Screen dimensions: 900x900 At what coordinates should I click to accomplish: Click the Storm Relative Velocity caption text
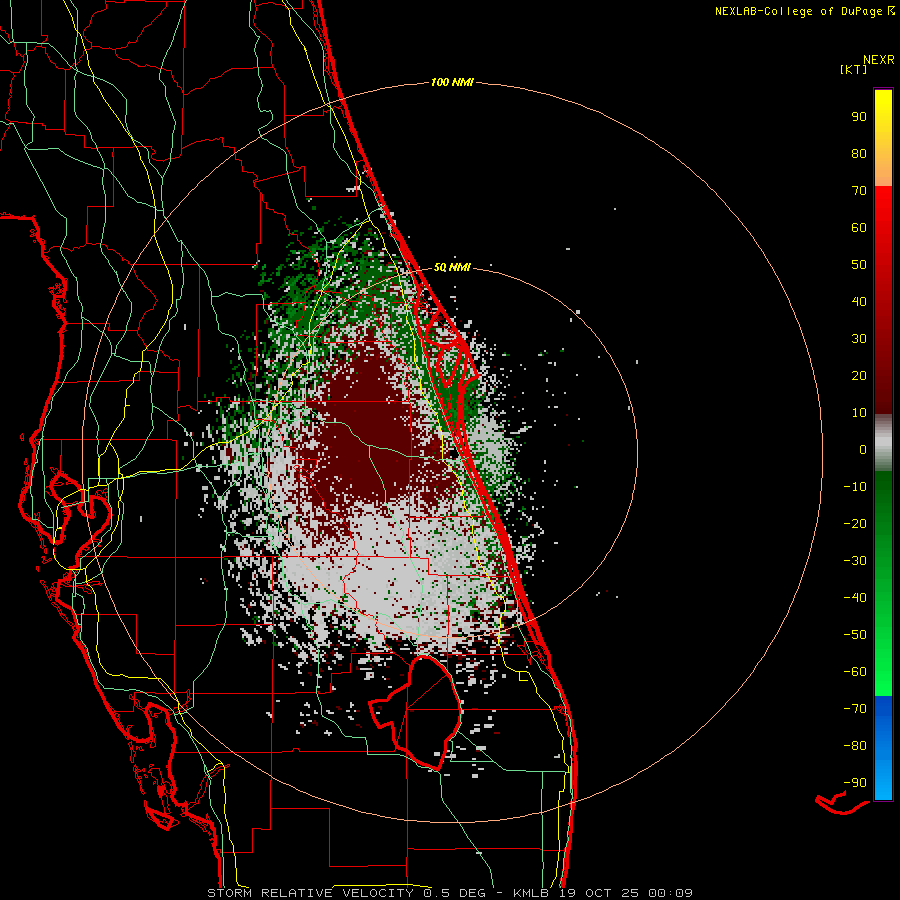[x=449, y=893]
